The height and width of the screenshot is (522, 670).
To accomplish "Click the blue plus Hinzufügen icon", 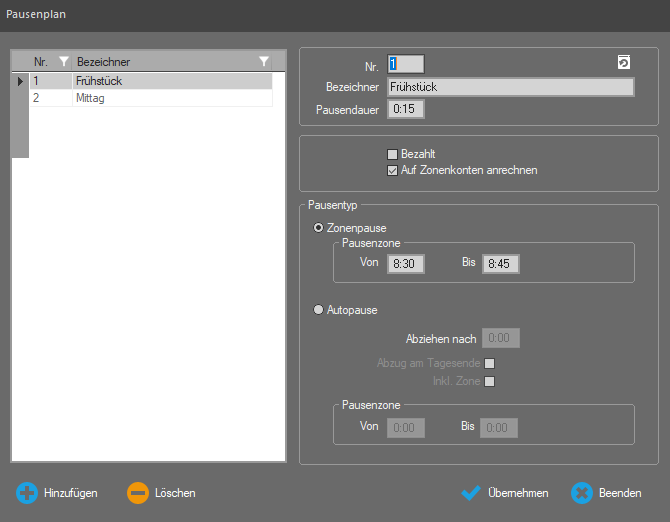I will click(x=27, y=493).
